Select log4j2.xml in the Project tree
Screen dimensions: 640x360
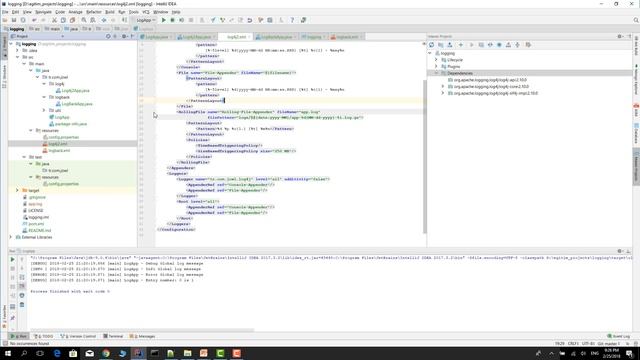[58, 144]
